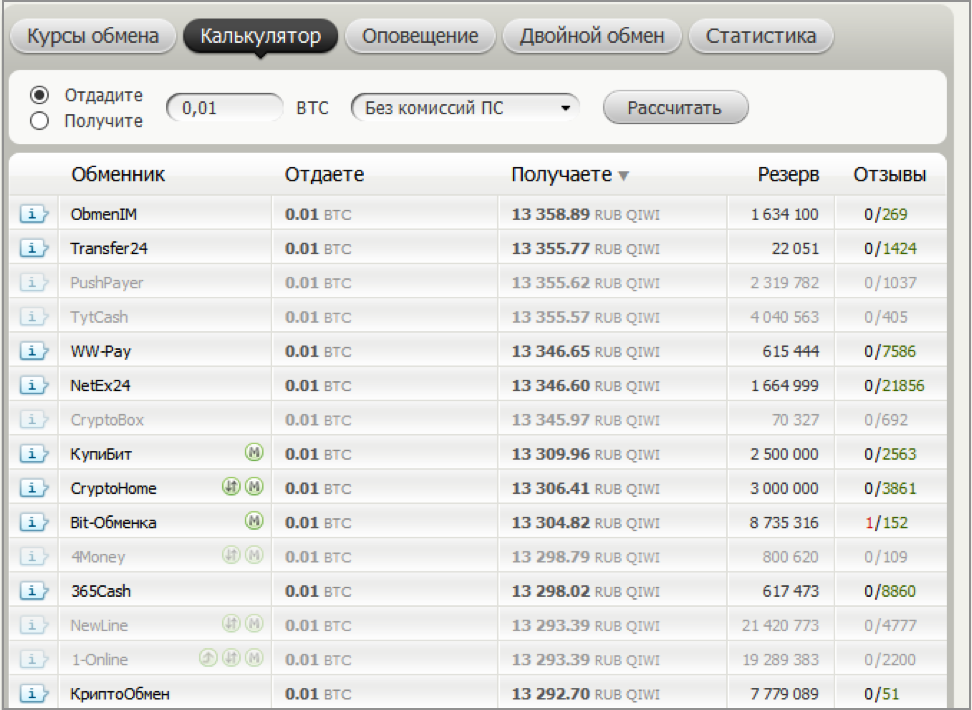Click the M badge on 1-Online row
Viewport: 972px width, 710px height.
[254, 658]
